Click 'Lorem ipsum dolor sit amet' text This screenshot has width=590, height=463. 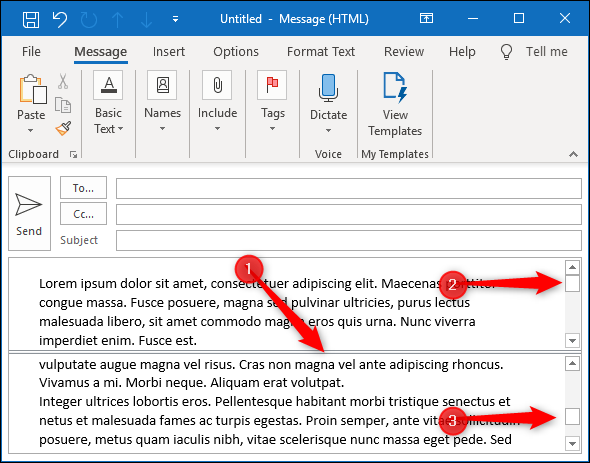coord(123,284)
